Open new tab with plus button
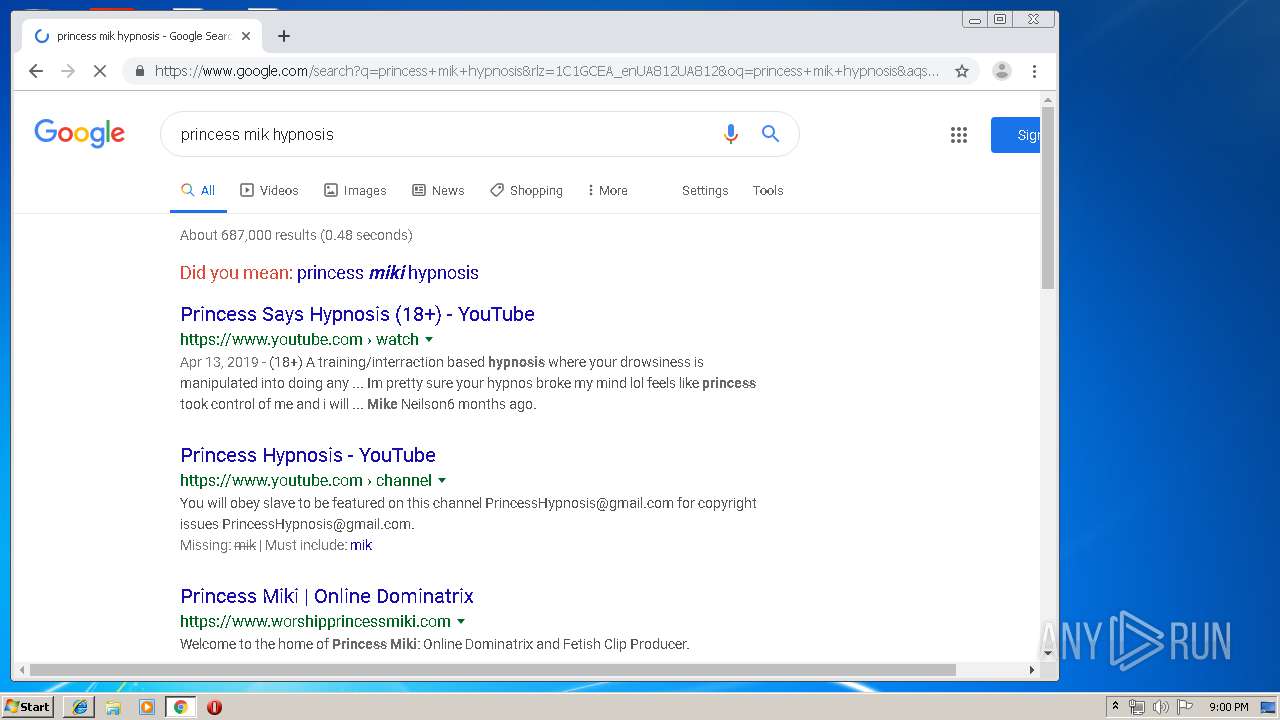This screenshot has height=720, width=1280. (x=284, y=36)
